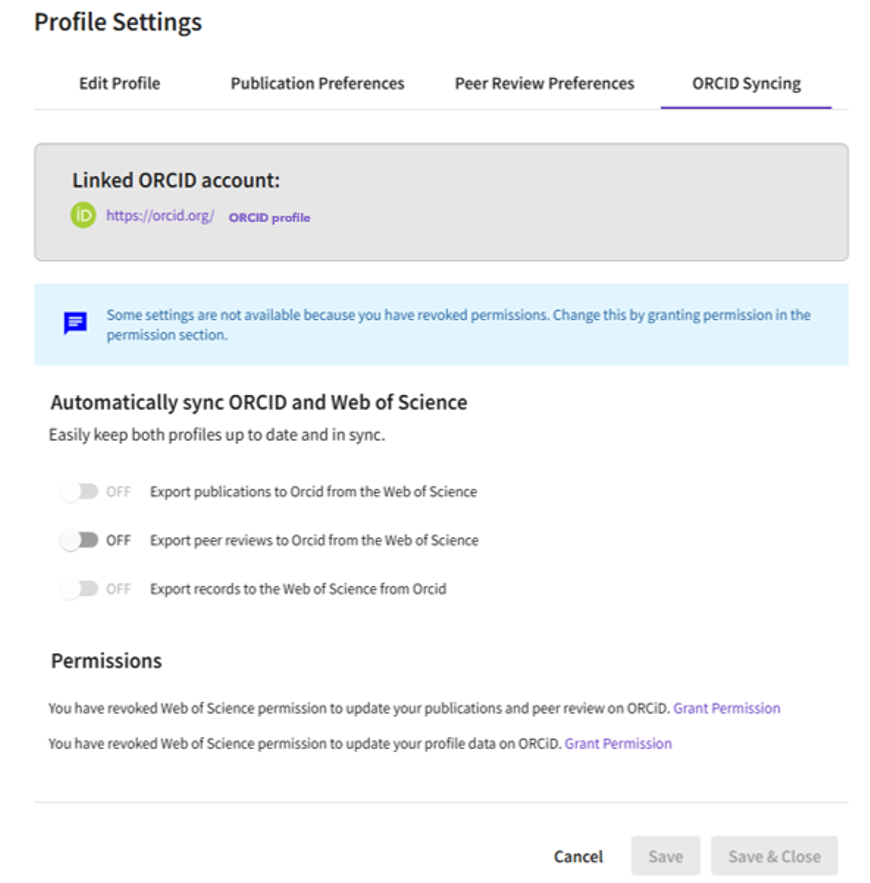Viewport: 870px width, 883px height.
Task: Click the blue message icon in banner
Action: point(75,324)
